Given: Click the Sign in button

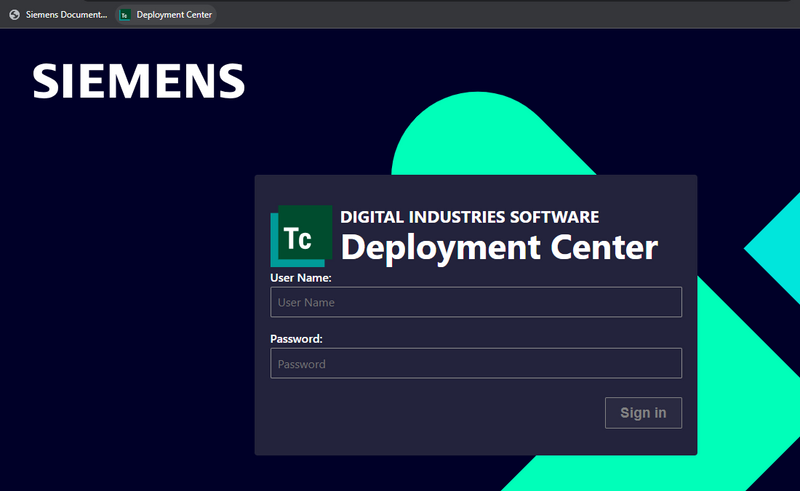Looking at the screenshot, I should click(x=643, y=412).
